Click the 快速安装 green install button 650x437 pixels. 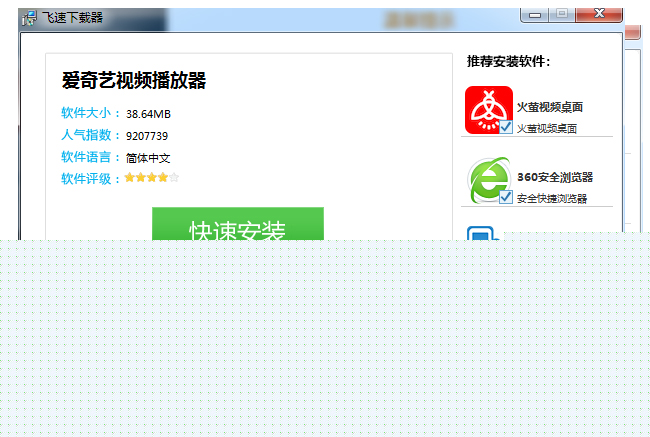pos(238,223)
